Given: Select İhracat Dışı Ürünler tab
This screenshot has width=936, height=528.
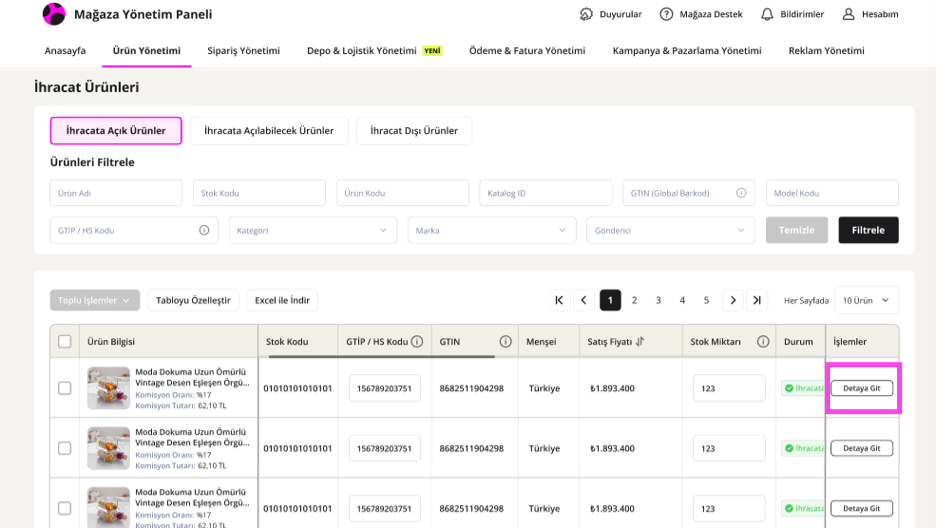Looking at the screenshot, I should tap(414, 131).
